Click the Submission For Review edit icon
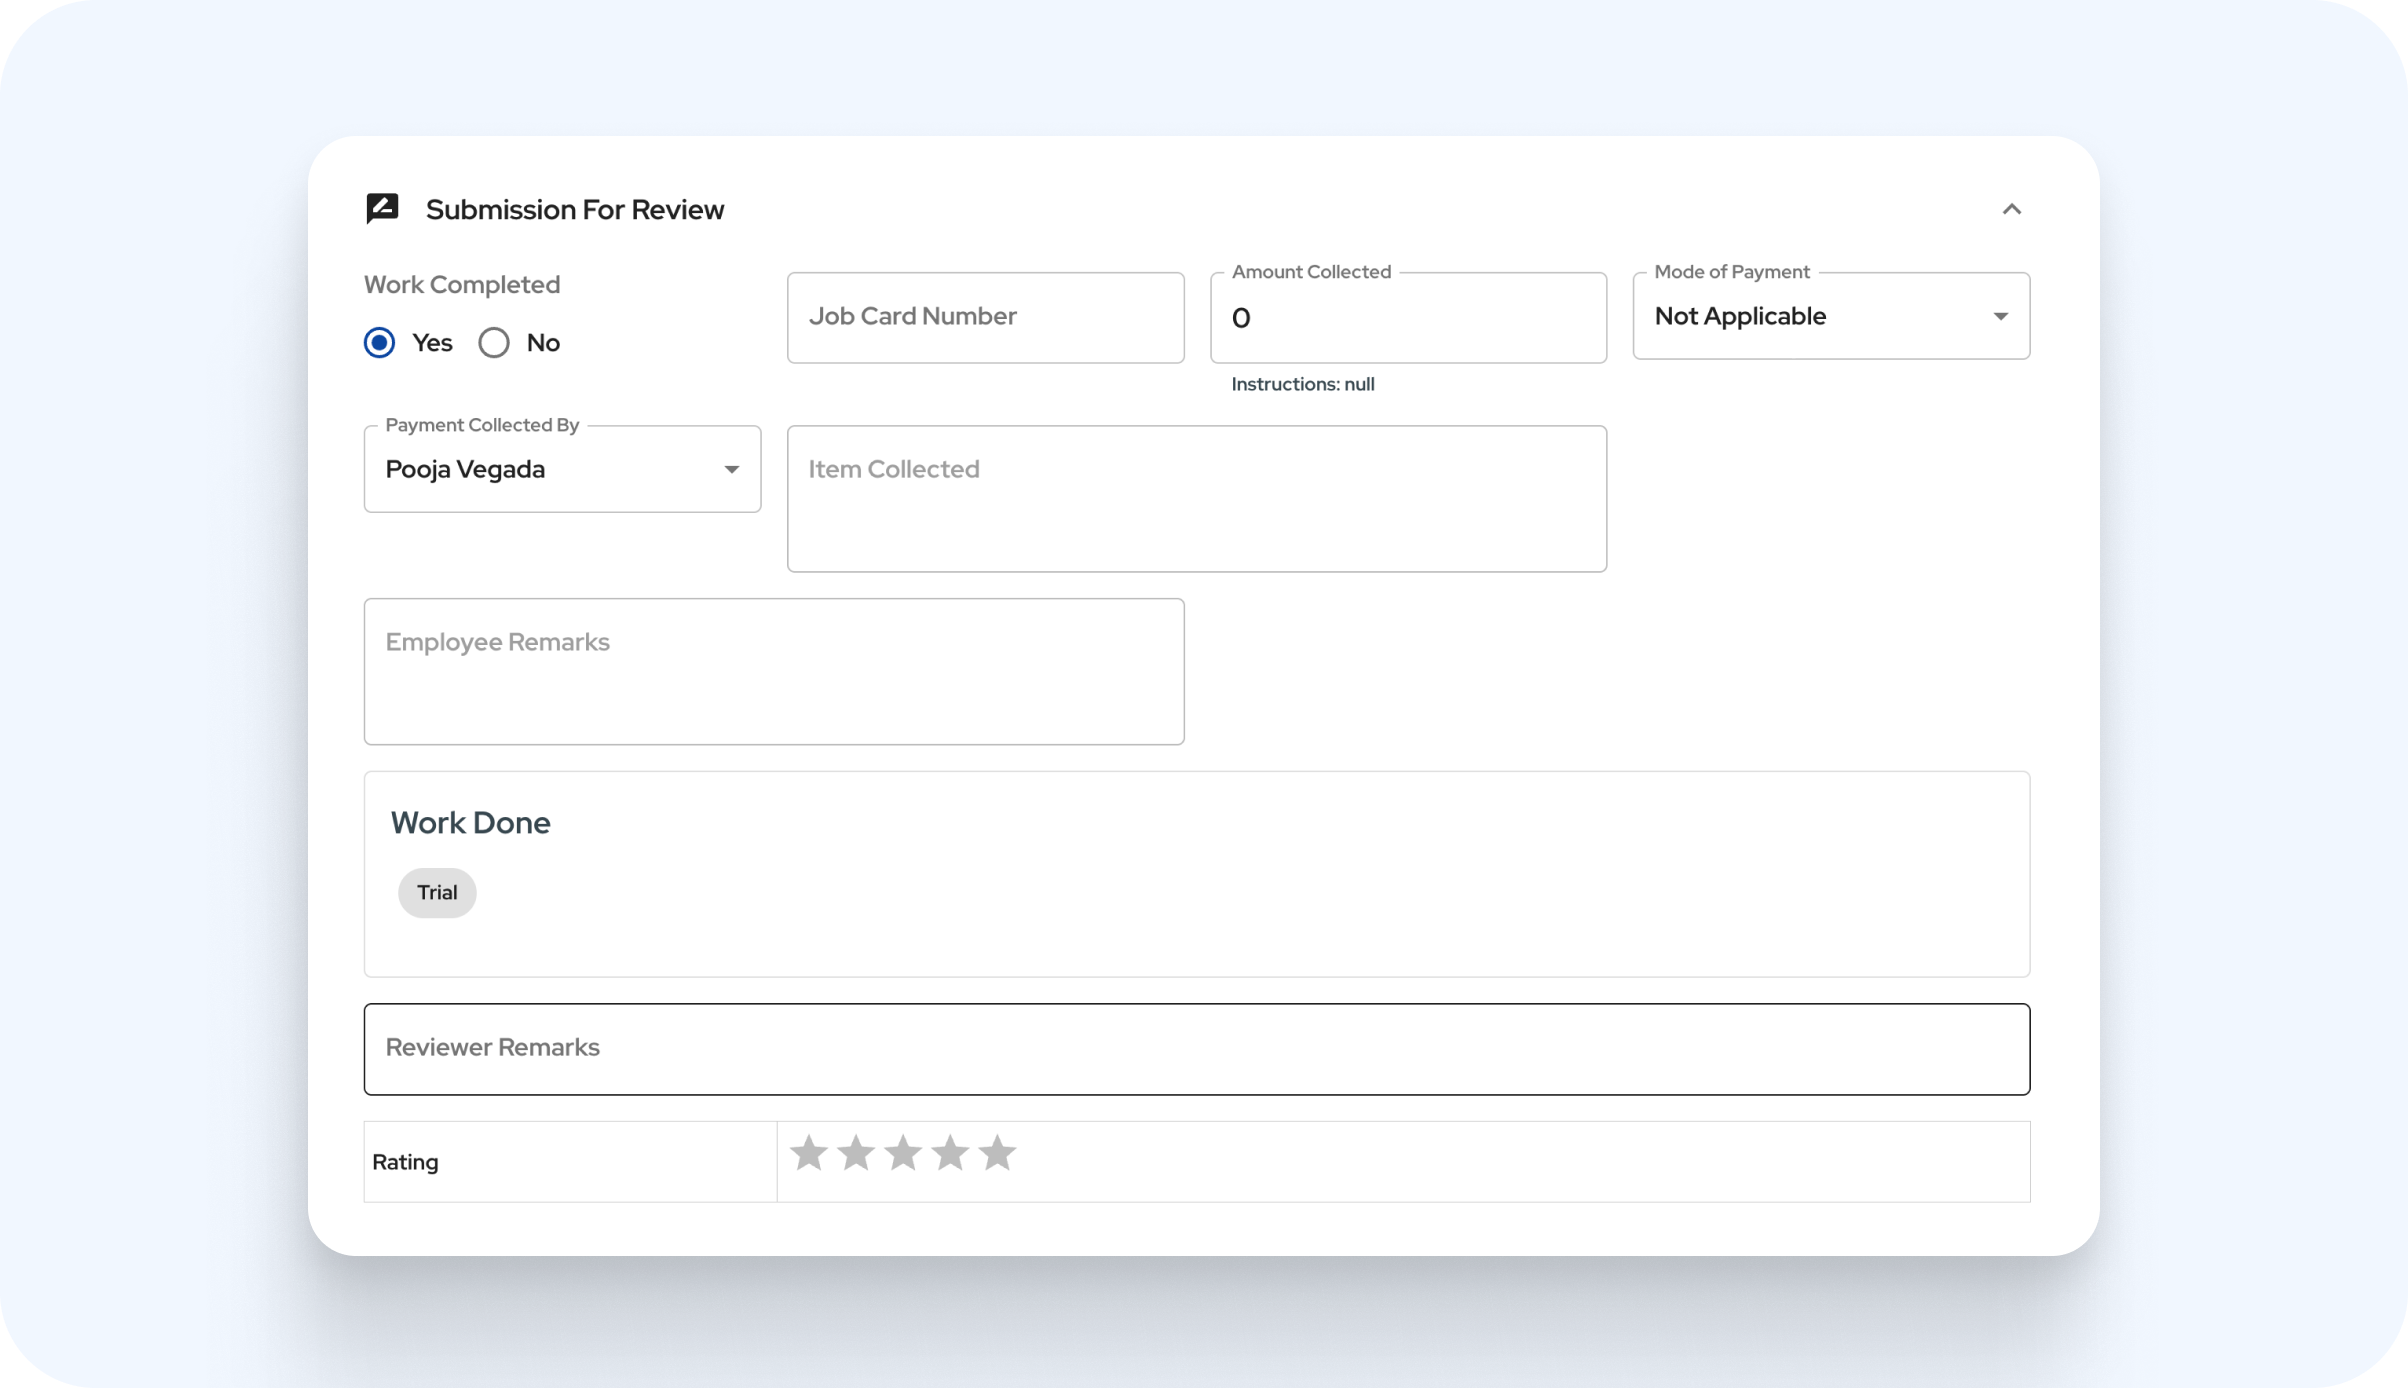 click(382, 209)
